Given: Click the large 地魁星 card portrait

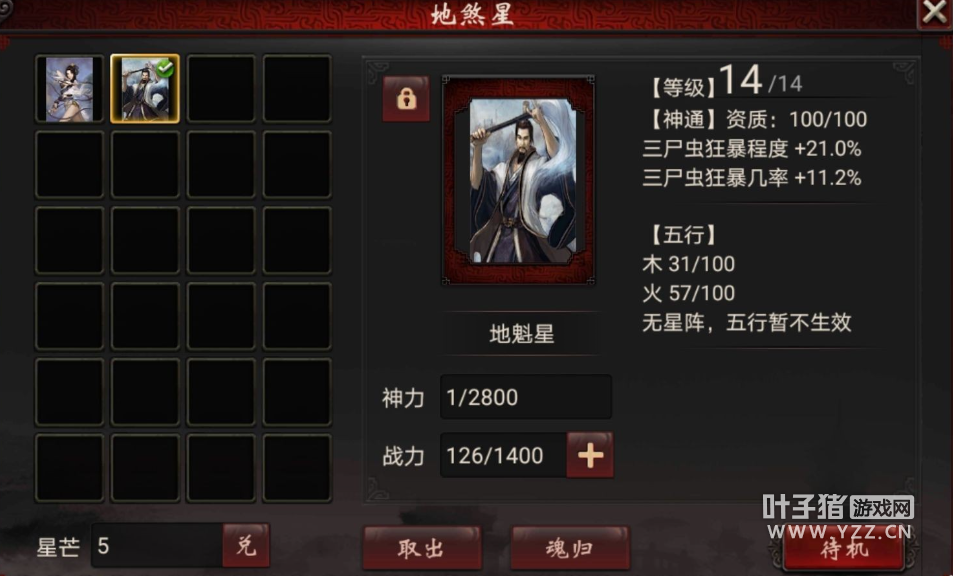Looking at the screenshot, I should [x=518, y=180].
